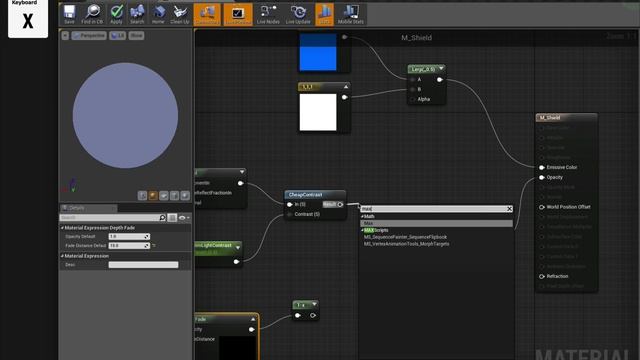
Task: Click the 1-x node input pin
Action: pyautogui.click(x=298, y=316)
